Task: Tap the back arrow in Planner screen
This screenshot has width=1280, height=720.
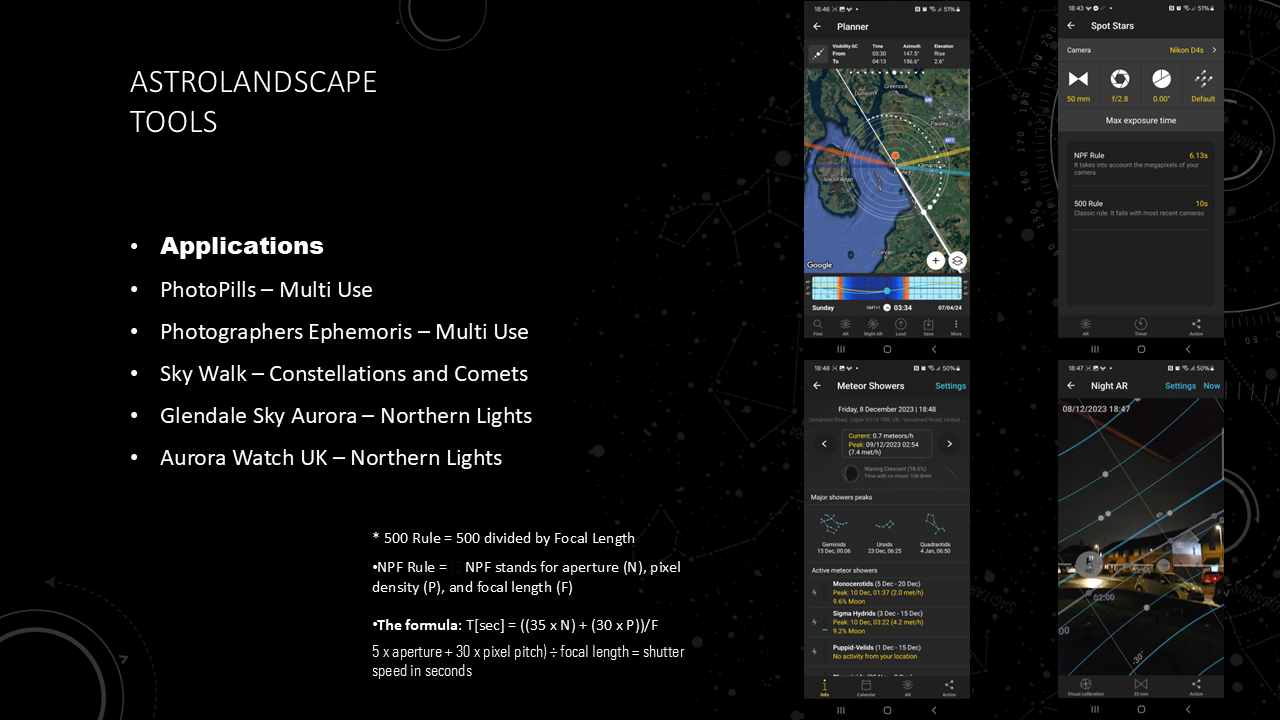Action: (817, 27)
